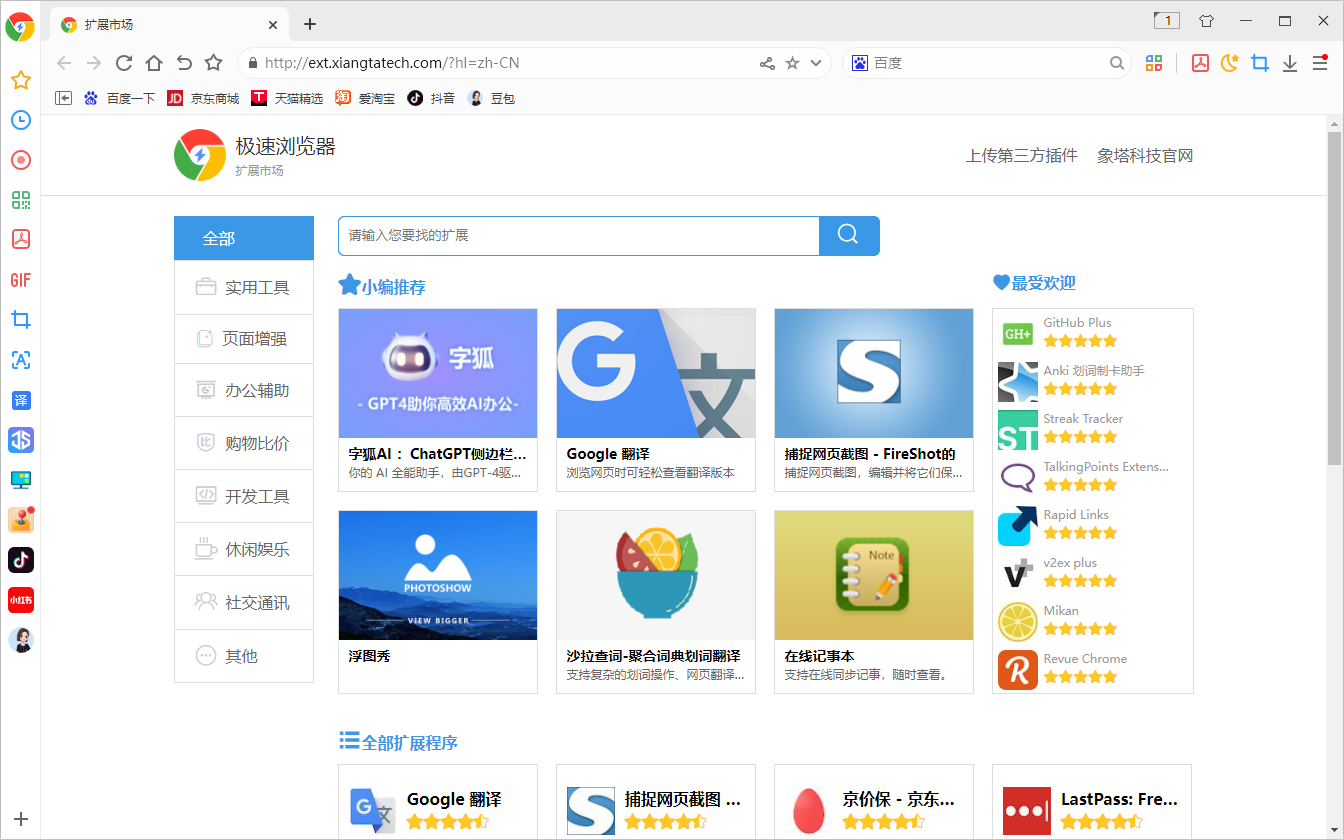Open the 在线记事本 extension thumbnail
1344x840 pixels.
(x=874, y=576)
